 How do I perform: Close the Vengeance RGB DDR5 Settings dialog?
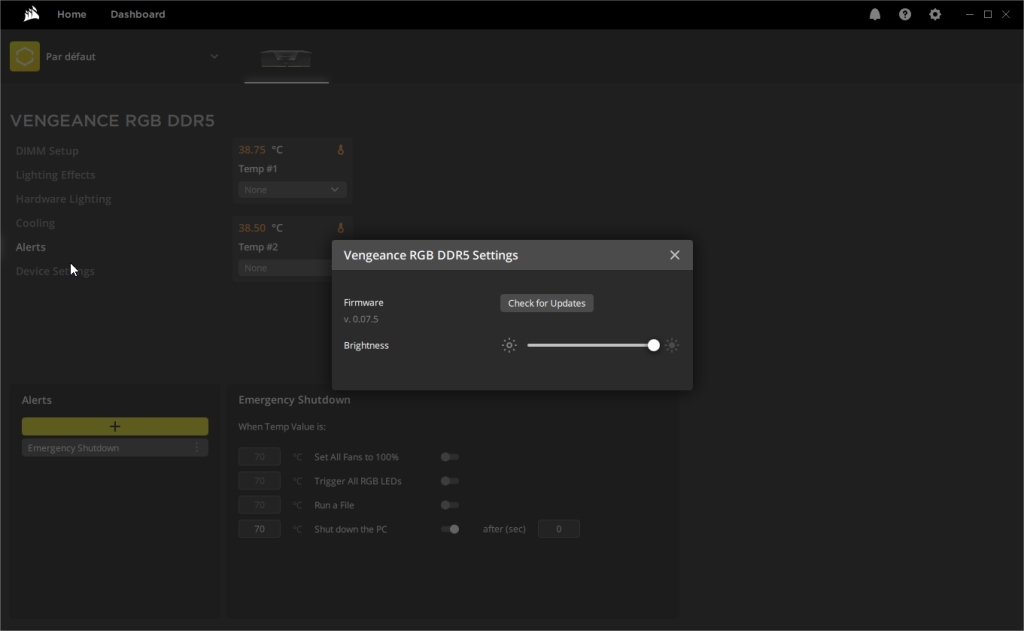coord(675,255)
